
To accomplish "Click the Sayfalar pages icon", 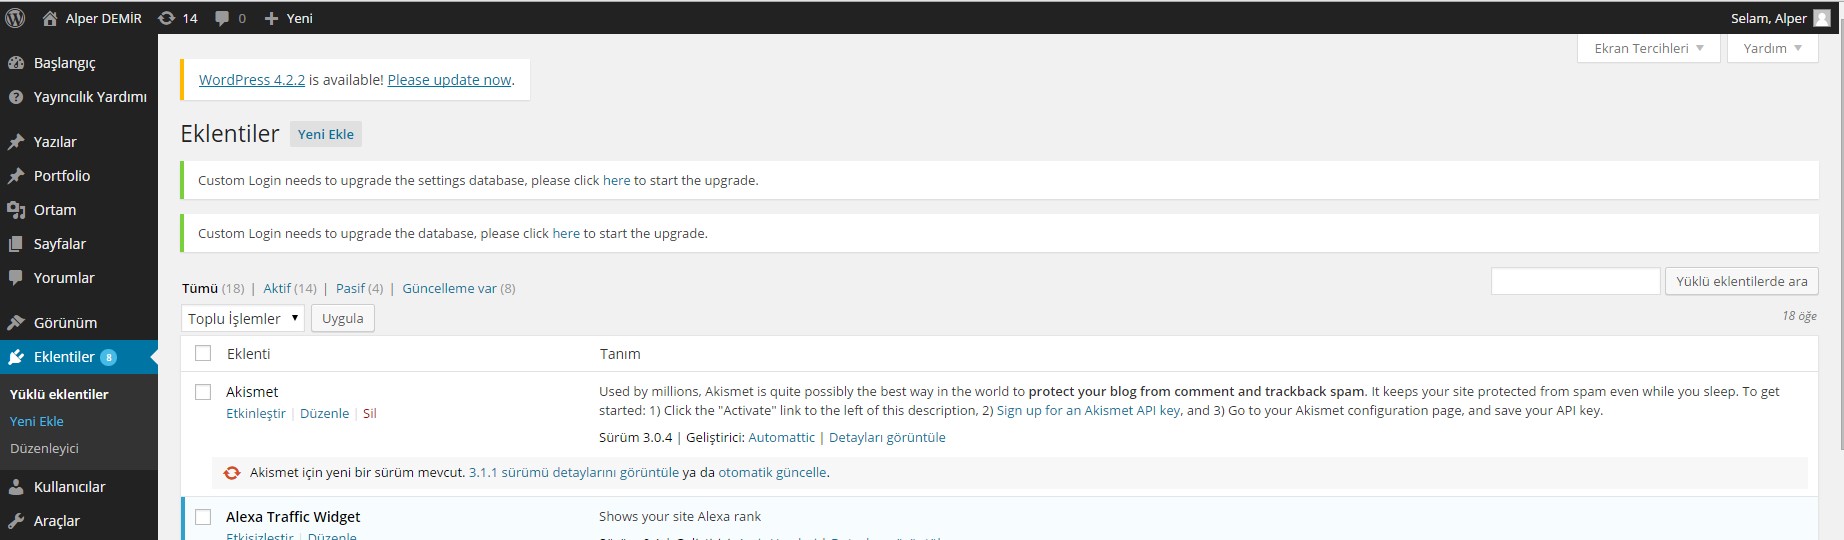I will (16, 244).
